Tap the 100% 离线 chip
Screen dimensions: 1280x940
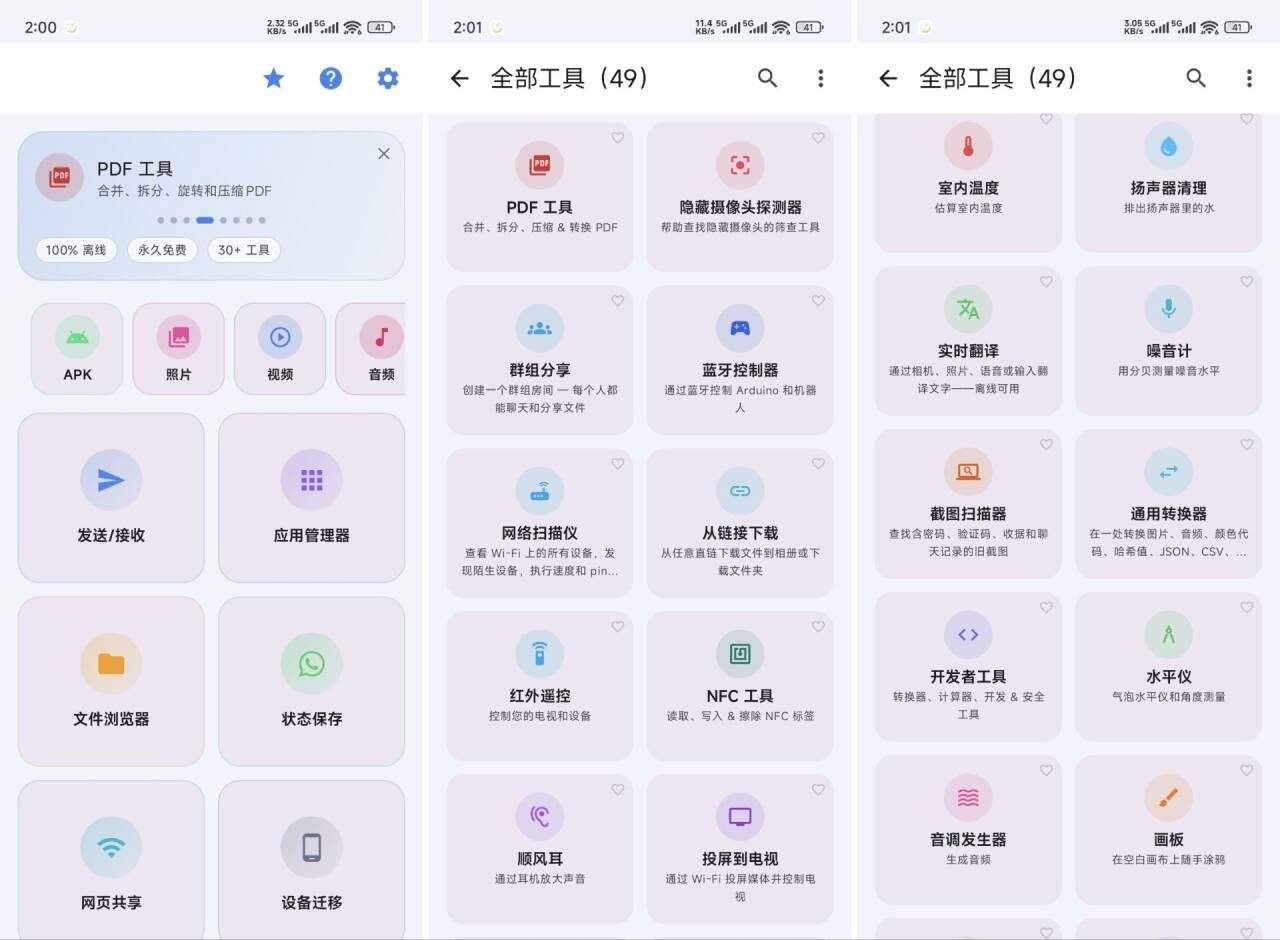[76, 250]
